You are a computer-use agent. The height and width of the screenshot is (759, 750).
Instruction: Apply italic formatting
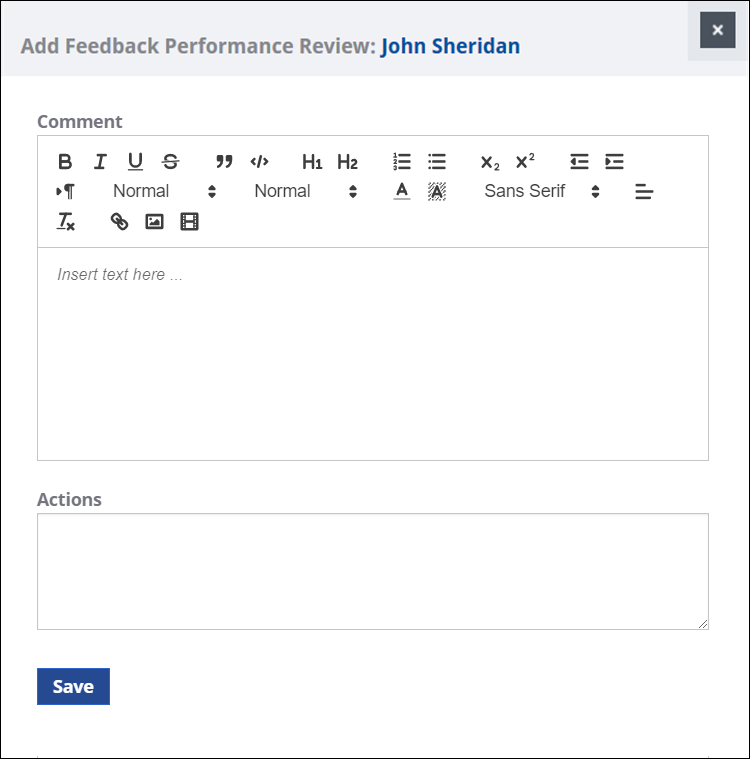100,162
